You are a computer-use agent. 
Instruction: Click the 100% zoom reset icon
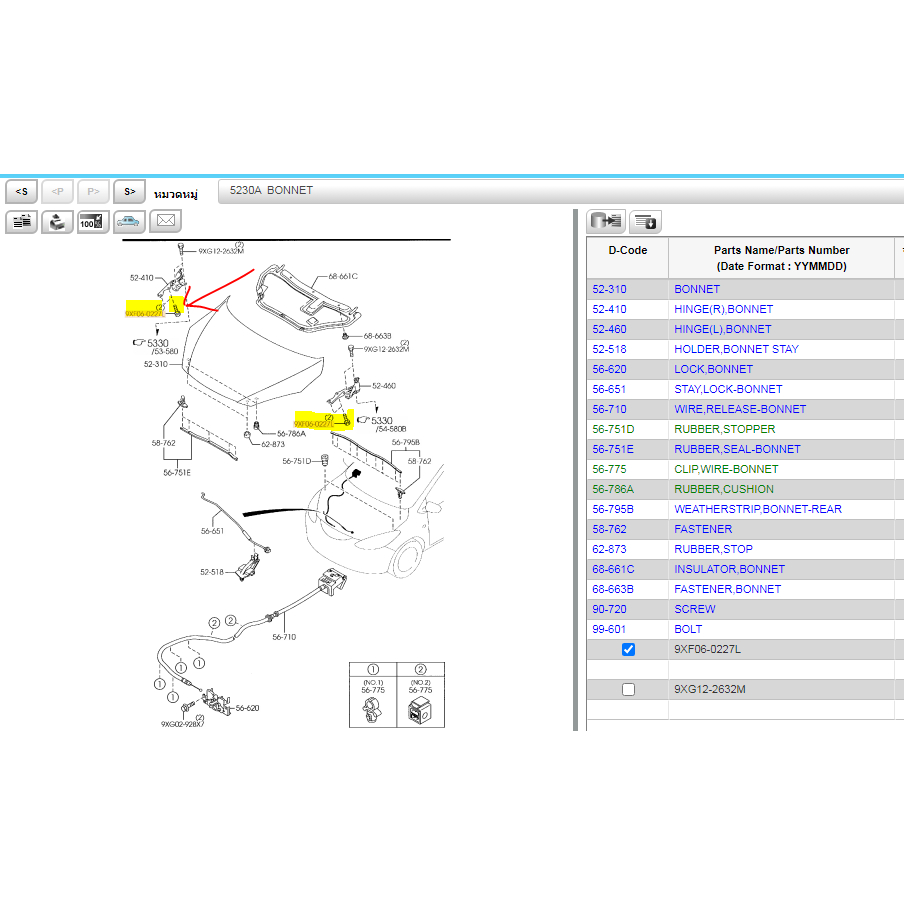(x=93, y=221)
